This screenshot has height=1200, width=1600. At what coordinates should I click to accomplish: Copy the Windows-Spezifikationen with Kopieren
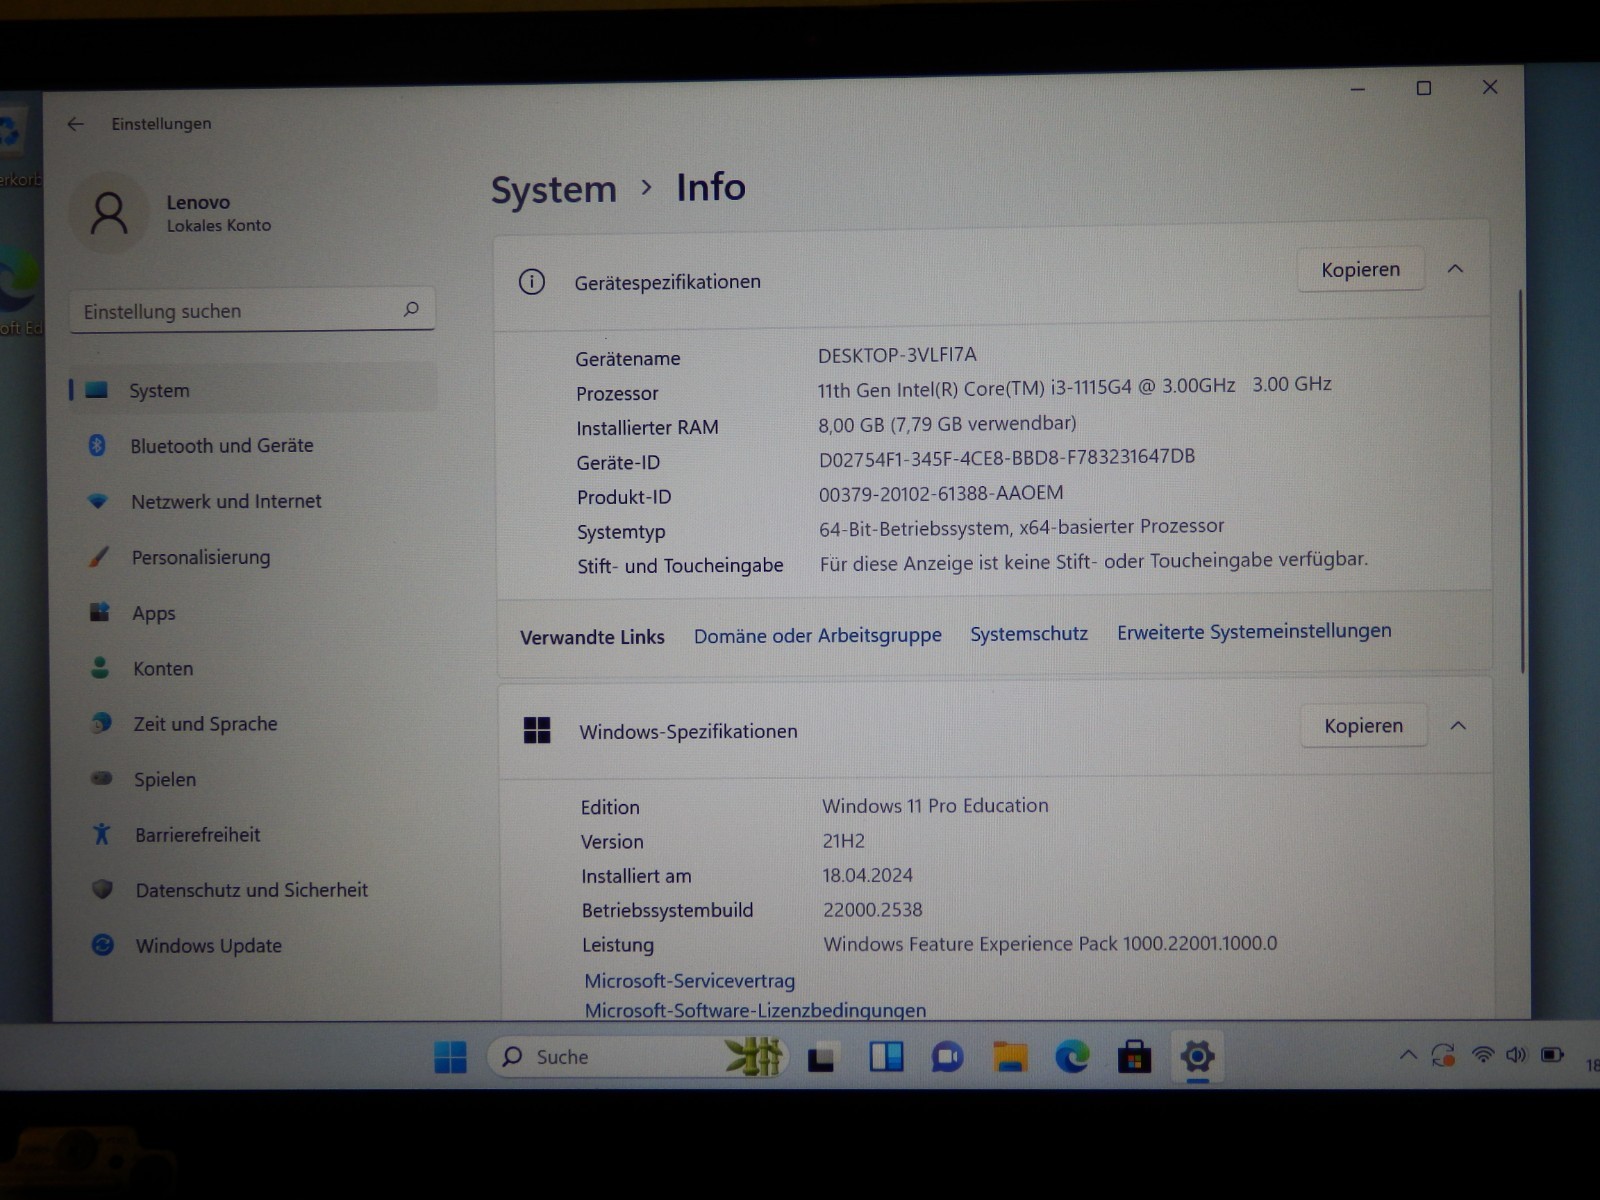(1363, 726)
